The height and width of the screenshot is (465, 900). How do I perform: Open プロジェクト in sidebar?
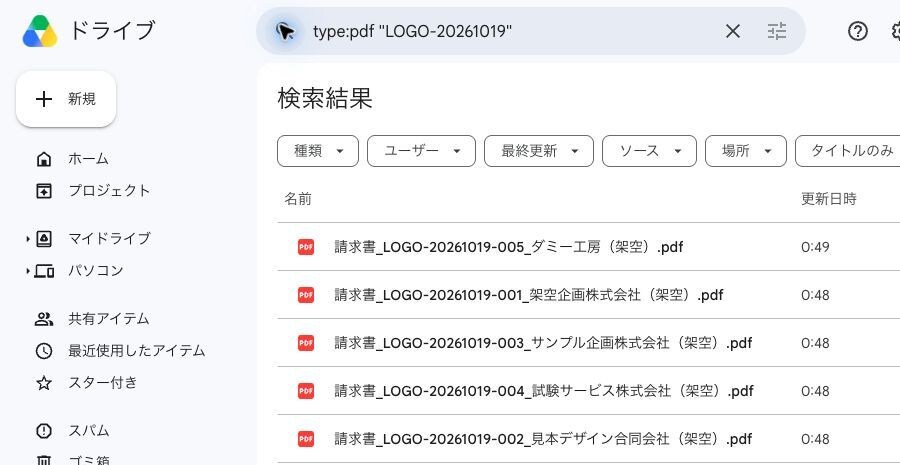[109, 191]
